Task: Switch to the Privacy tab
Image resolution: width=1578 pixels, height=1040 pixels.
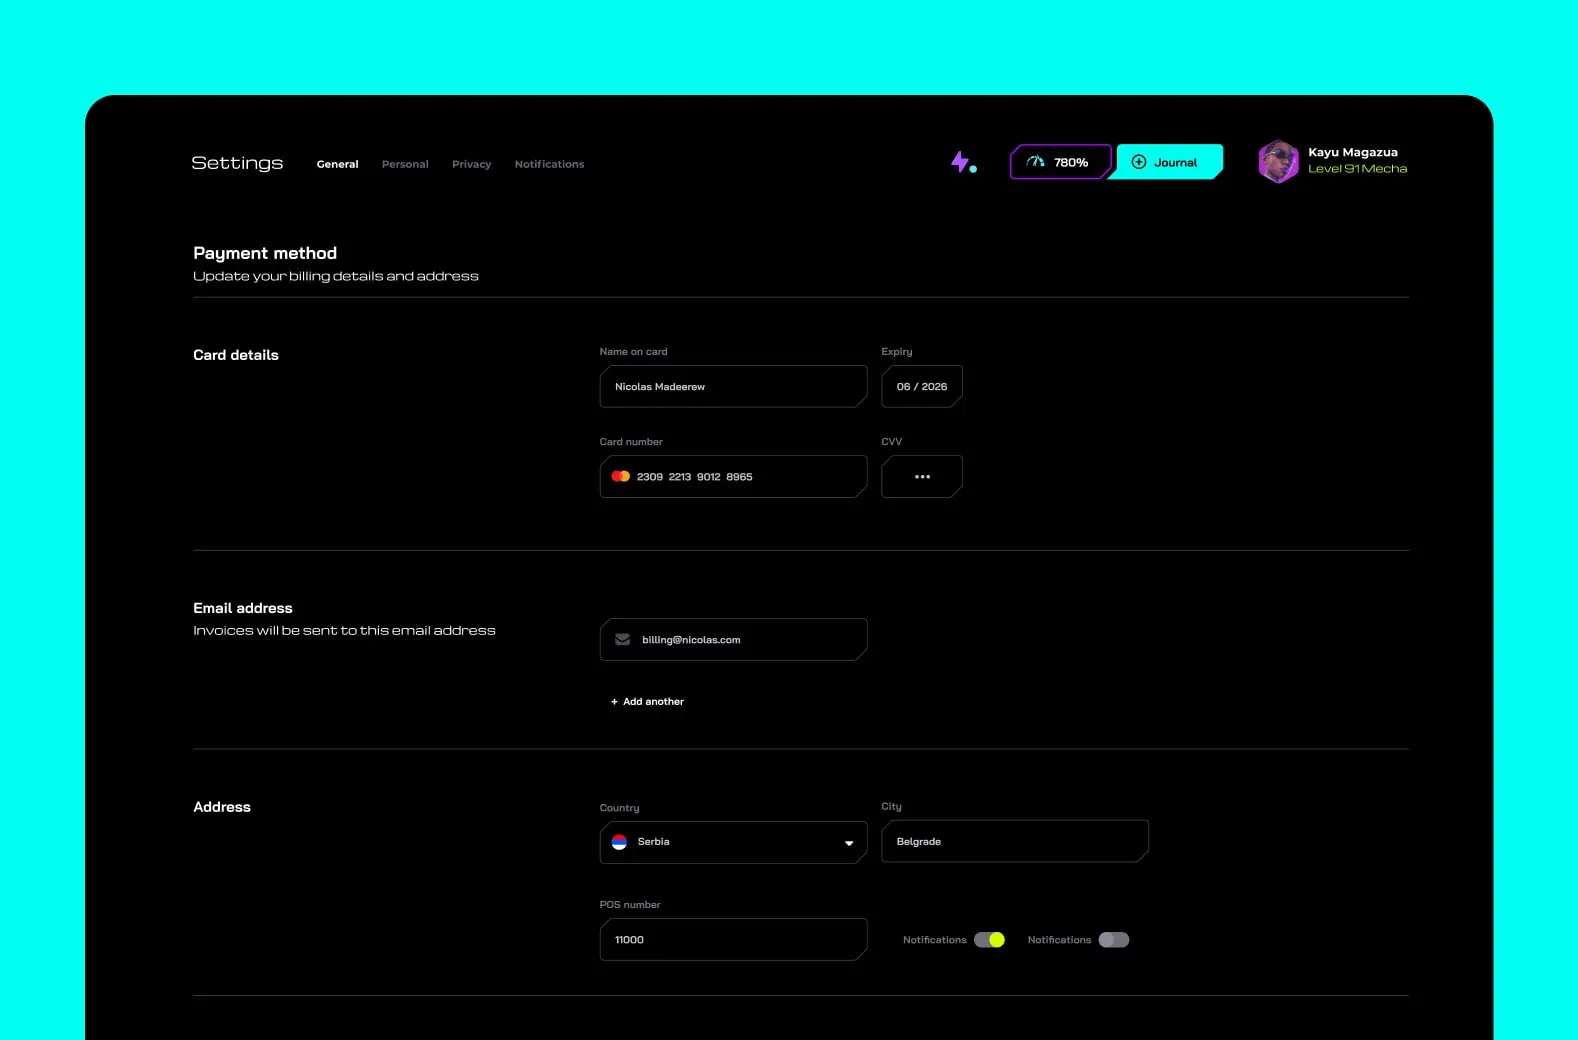Action: pos(471,164)
